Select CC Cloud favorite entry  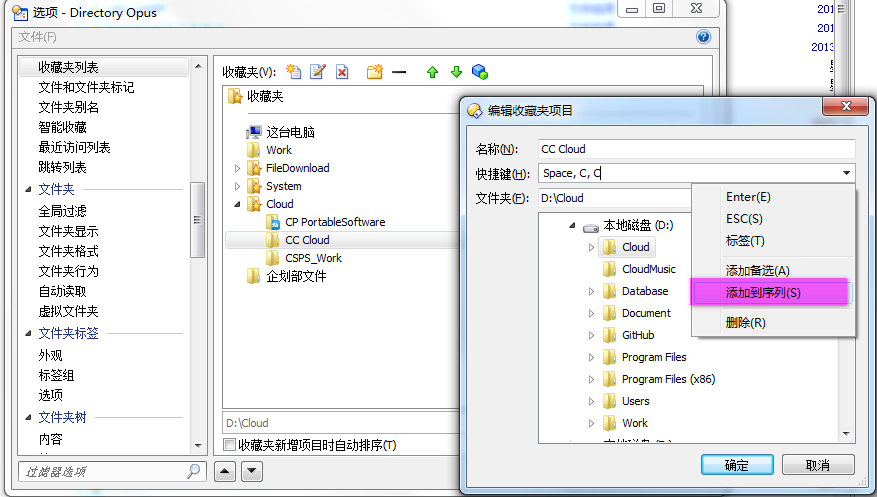[307, 240]
